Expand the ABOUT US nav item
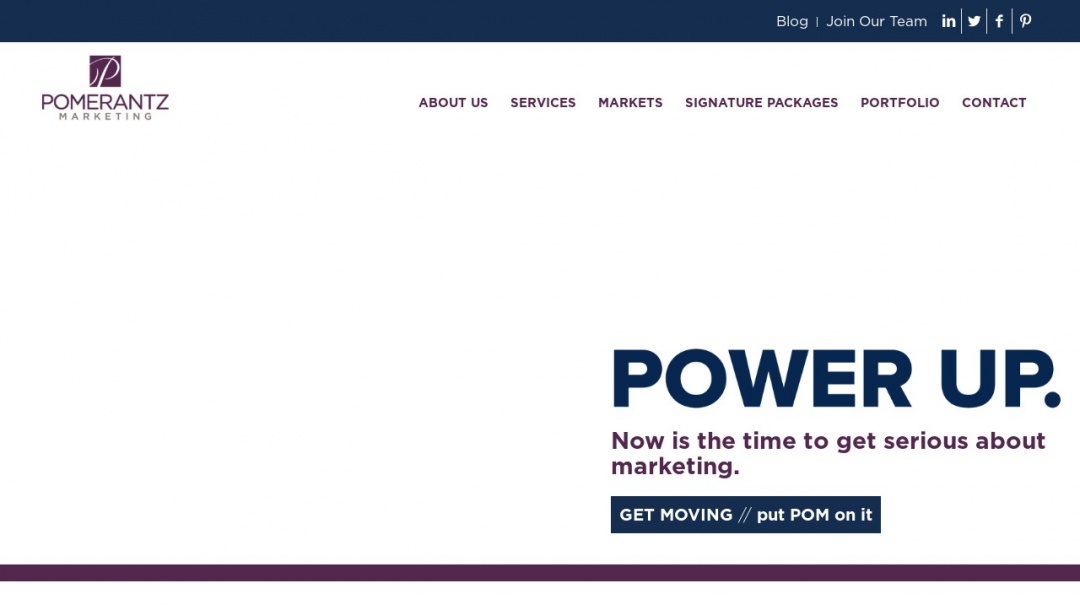The height and width of the screenshot is (608, 1080). click(x=453, y=102)
